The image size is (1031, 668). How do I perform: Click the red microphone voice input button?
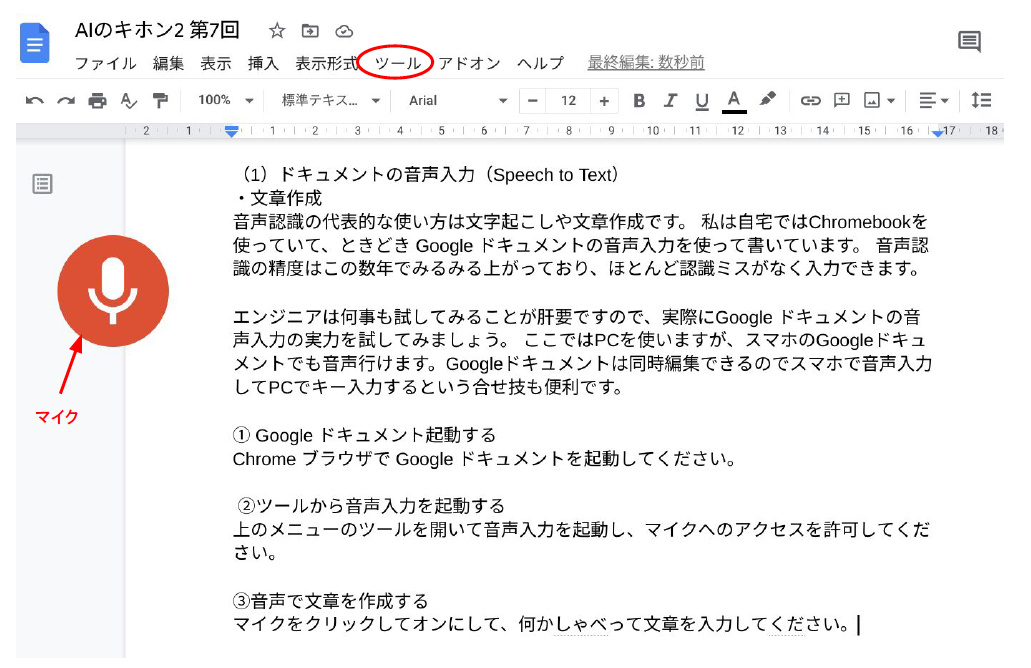tap(113, 291)
